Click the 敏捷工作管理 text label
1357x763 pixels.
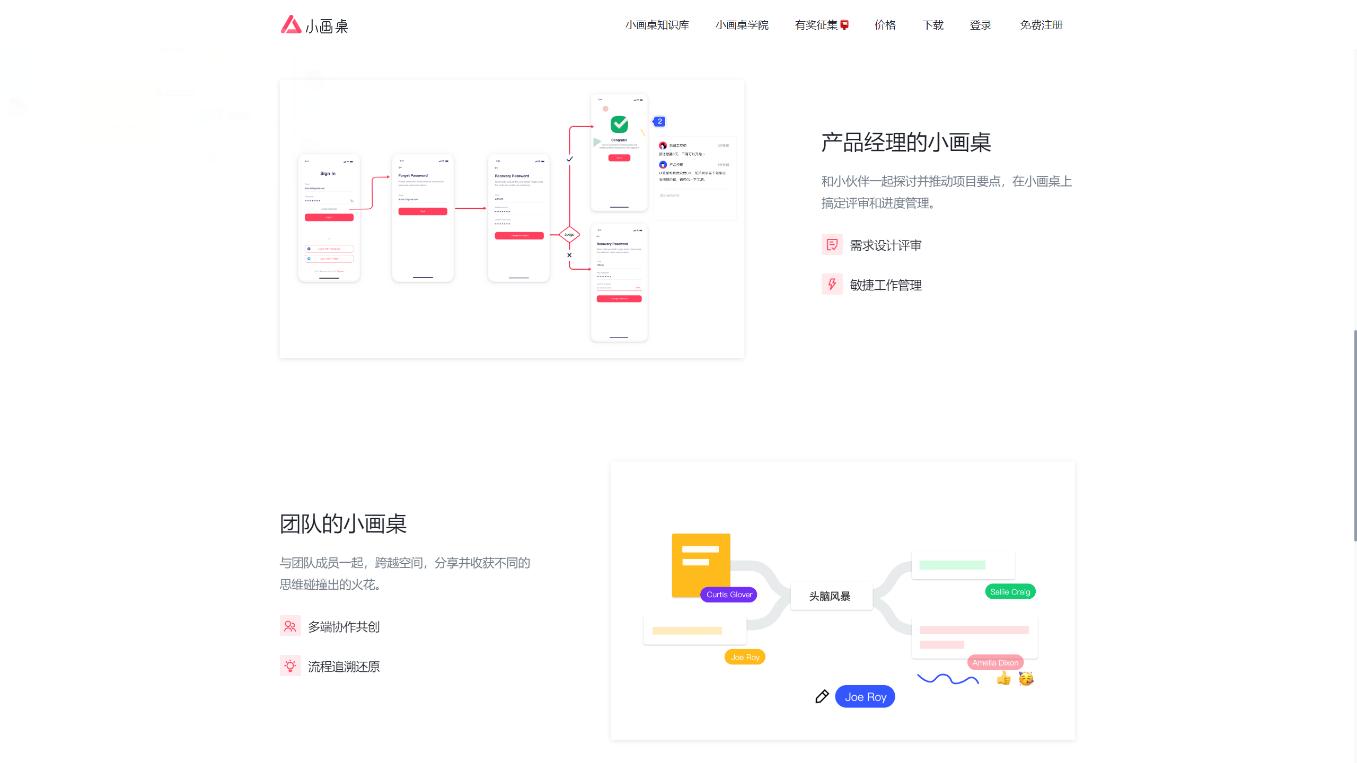coord(886,285)
